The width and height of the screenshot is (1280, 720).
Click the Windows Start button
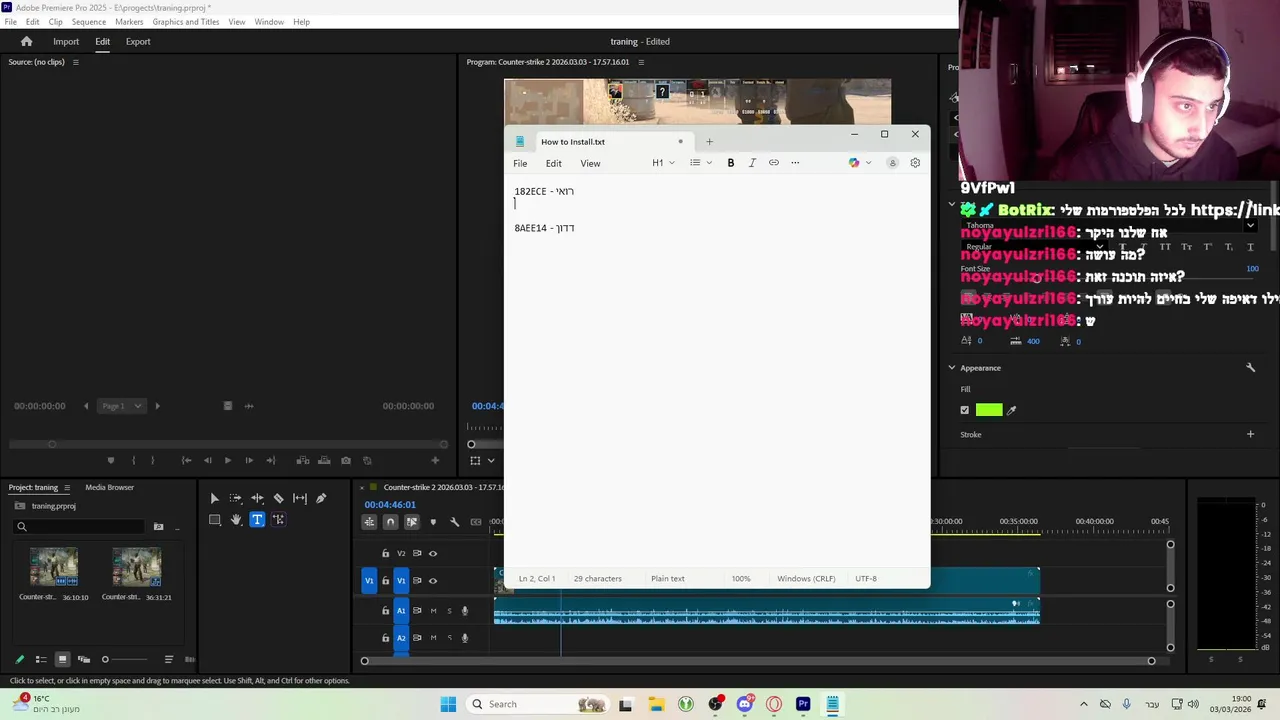(x=448, y=704)
